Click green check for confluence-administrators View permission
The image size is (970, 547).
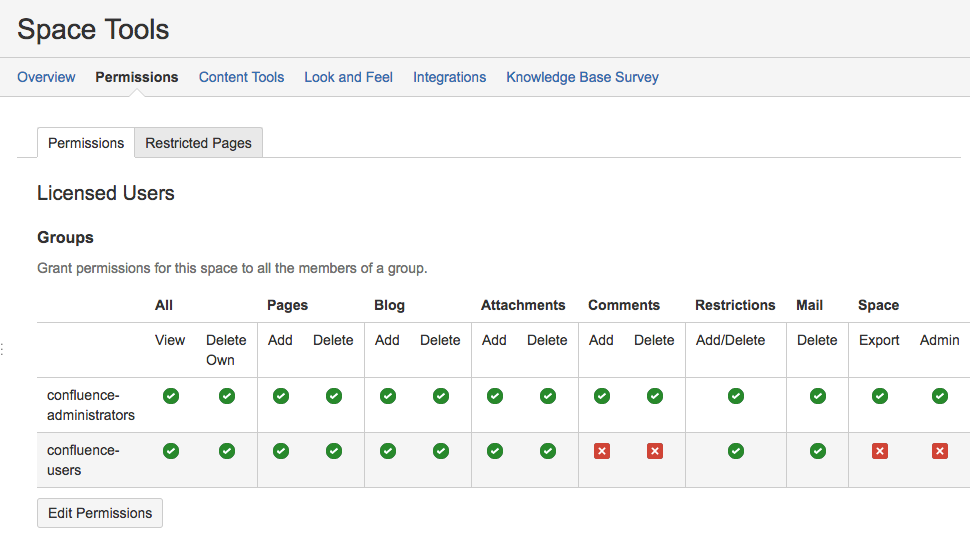click(x=171, y=396)
